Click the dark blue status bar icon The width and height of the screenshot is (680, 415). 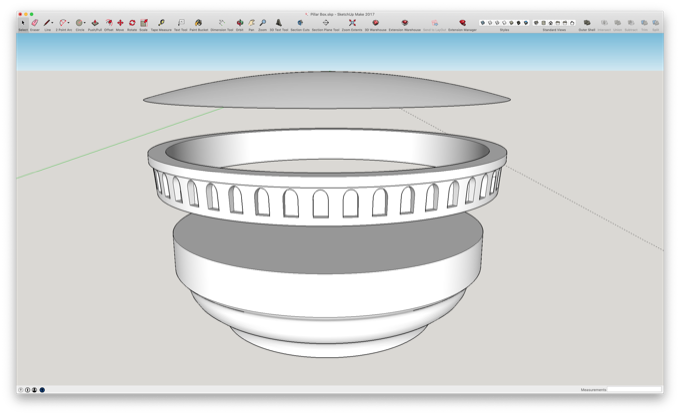[x=42, y=390]
